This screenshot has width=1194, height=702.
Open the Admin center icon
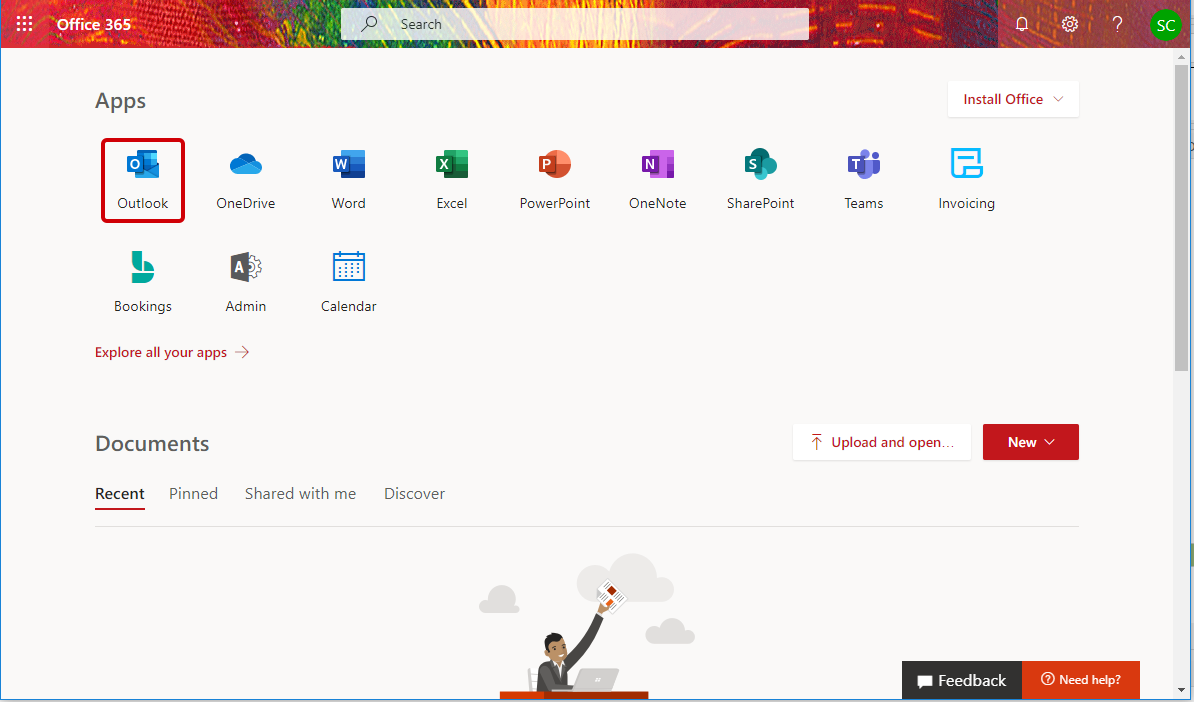tap(245, 282)
